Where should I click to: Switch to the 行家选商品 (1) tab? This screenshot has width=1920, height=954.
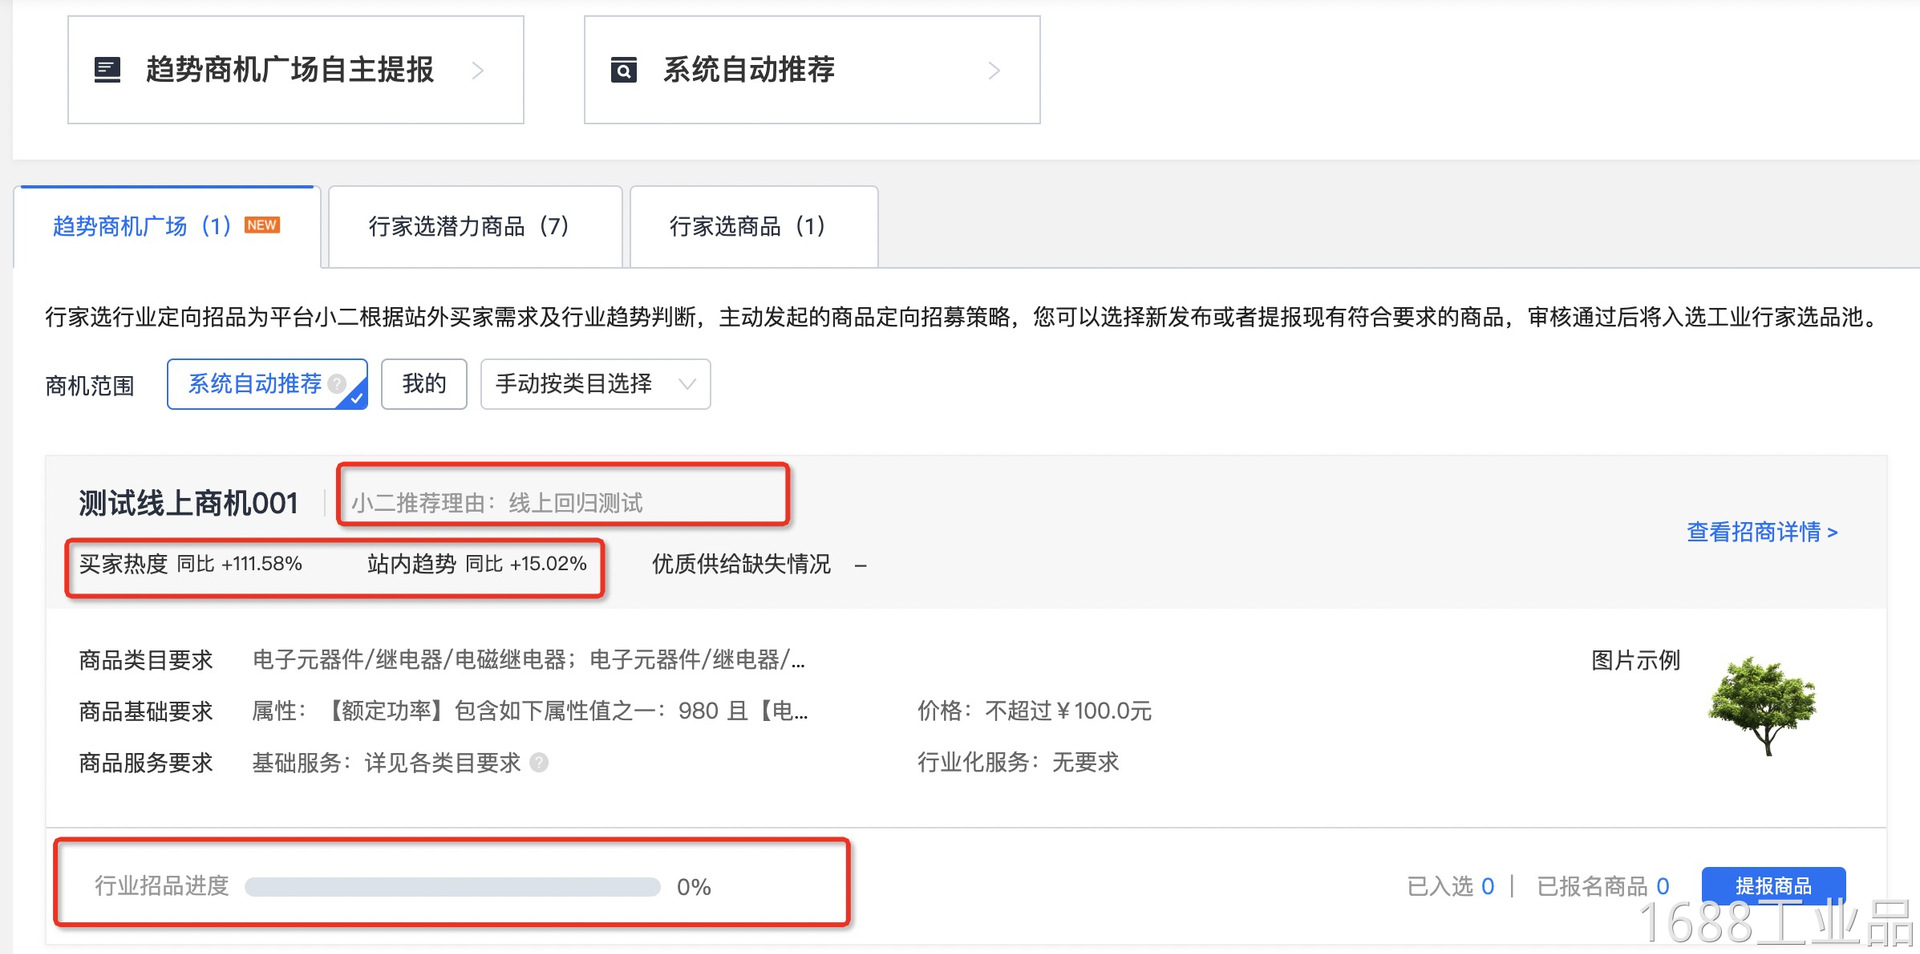pos(748,227)
